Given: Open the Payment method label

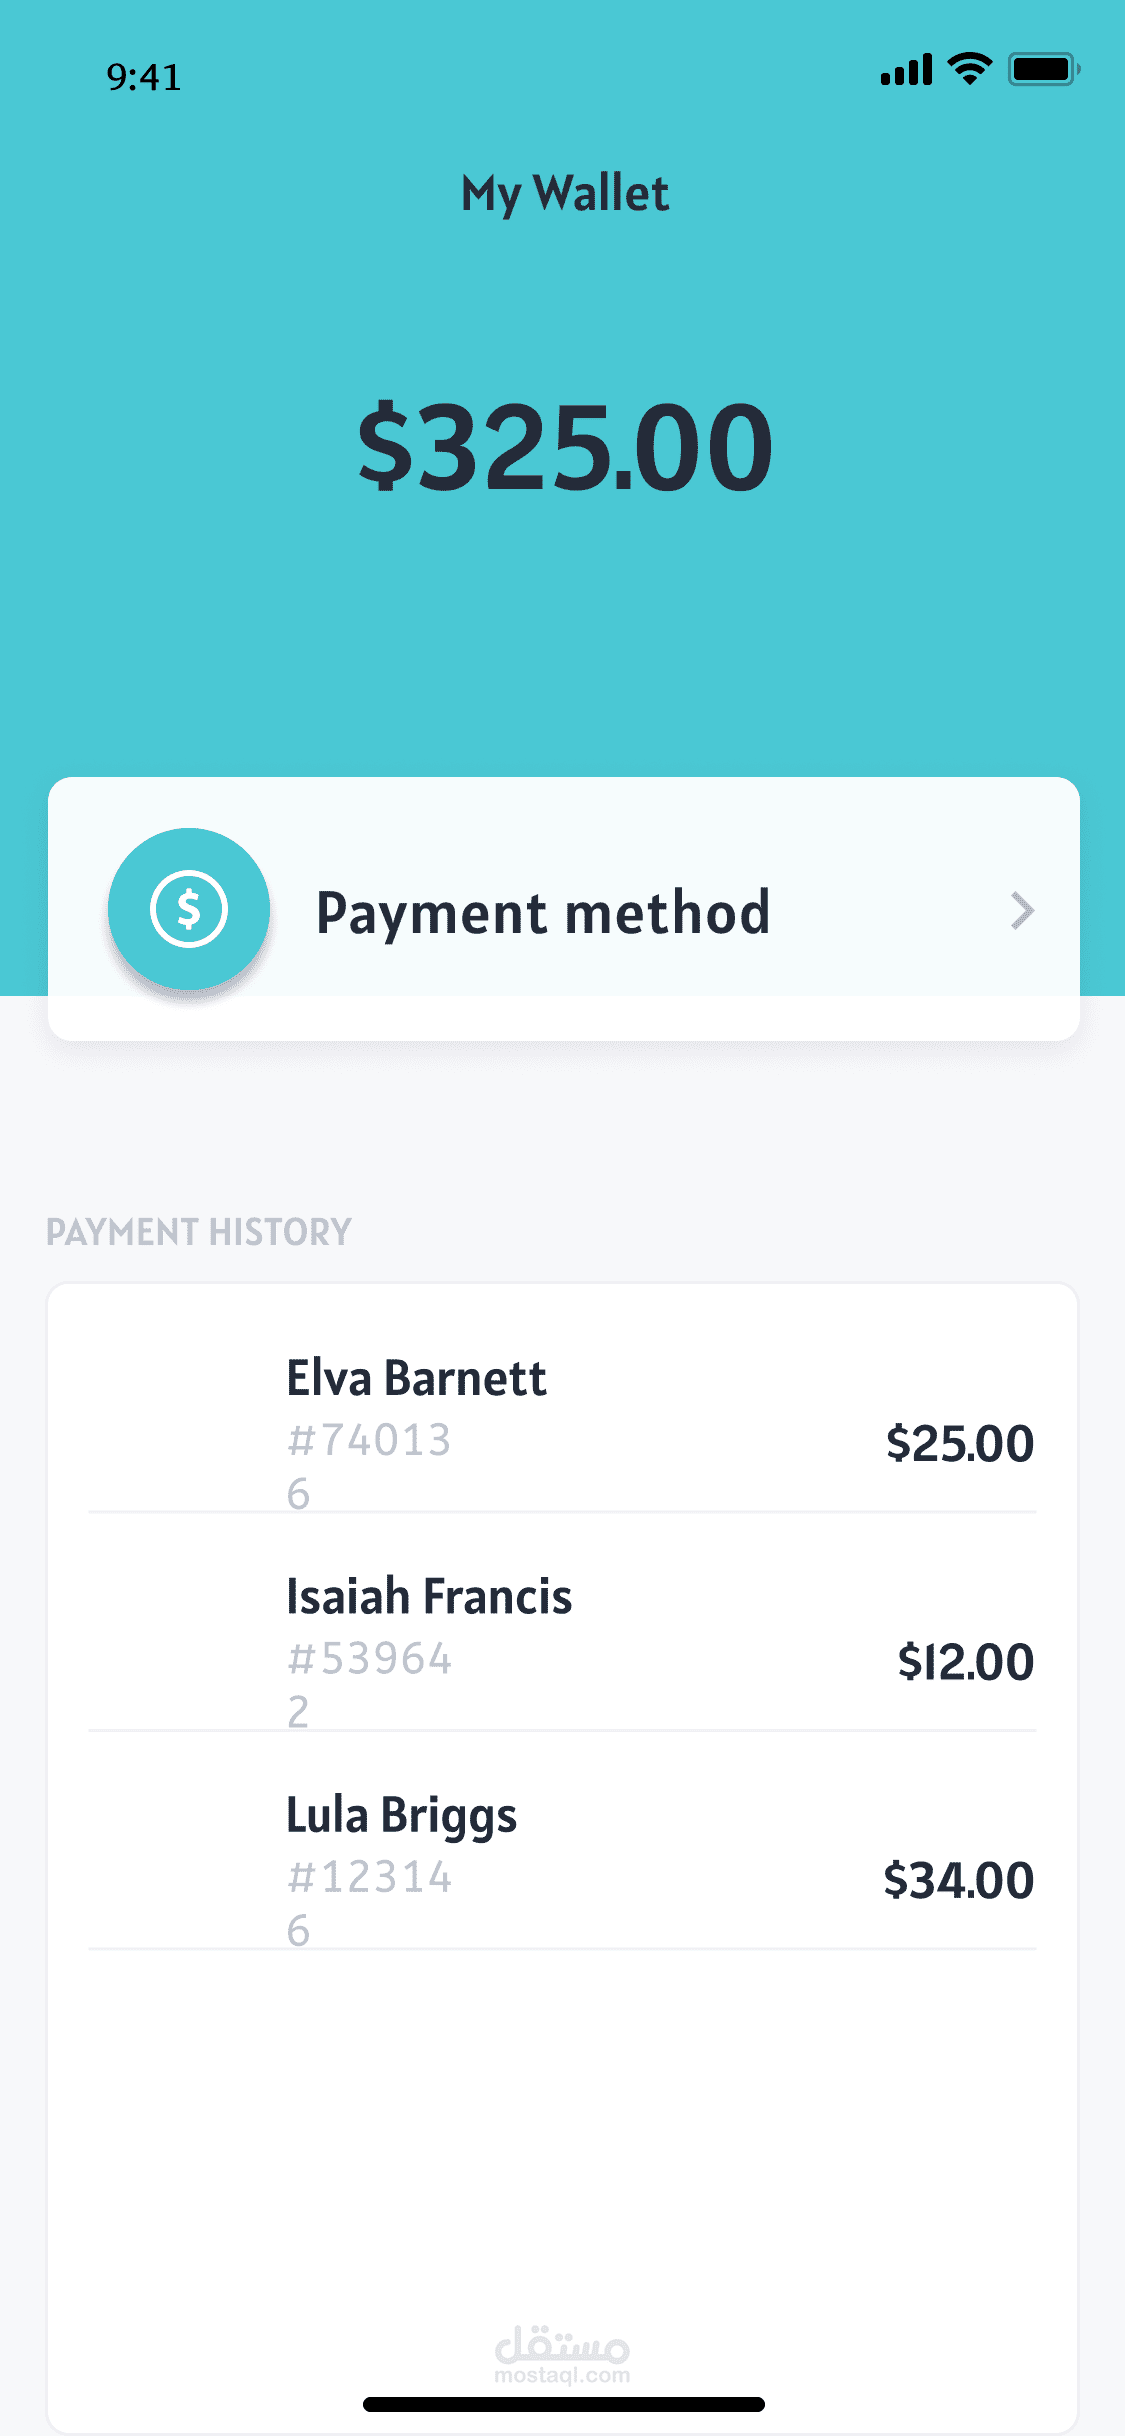Looking at the screenshot, I should tap(543, 913).
